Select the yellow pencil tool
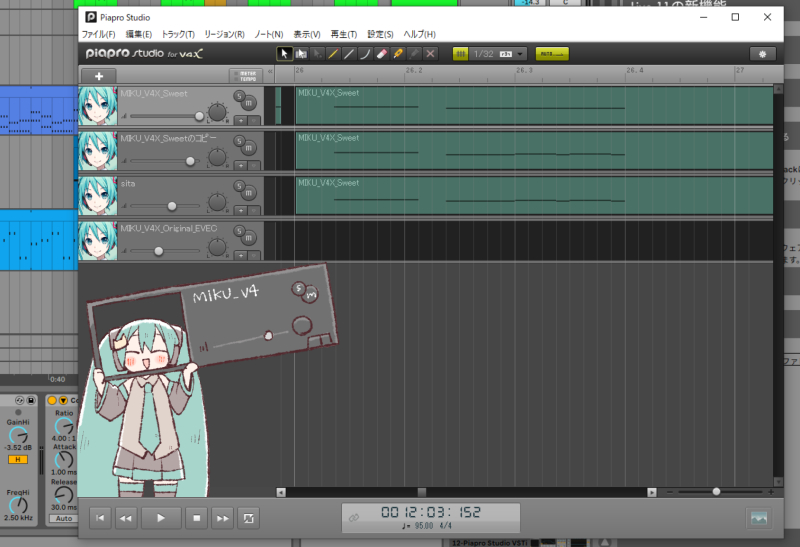Image resolution: width=800 pixels, height=547 pixels. tap(333, 54)
